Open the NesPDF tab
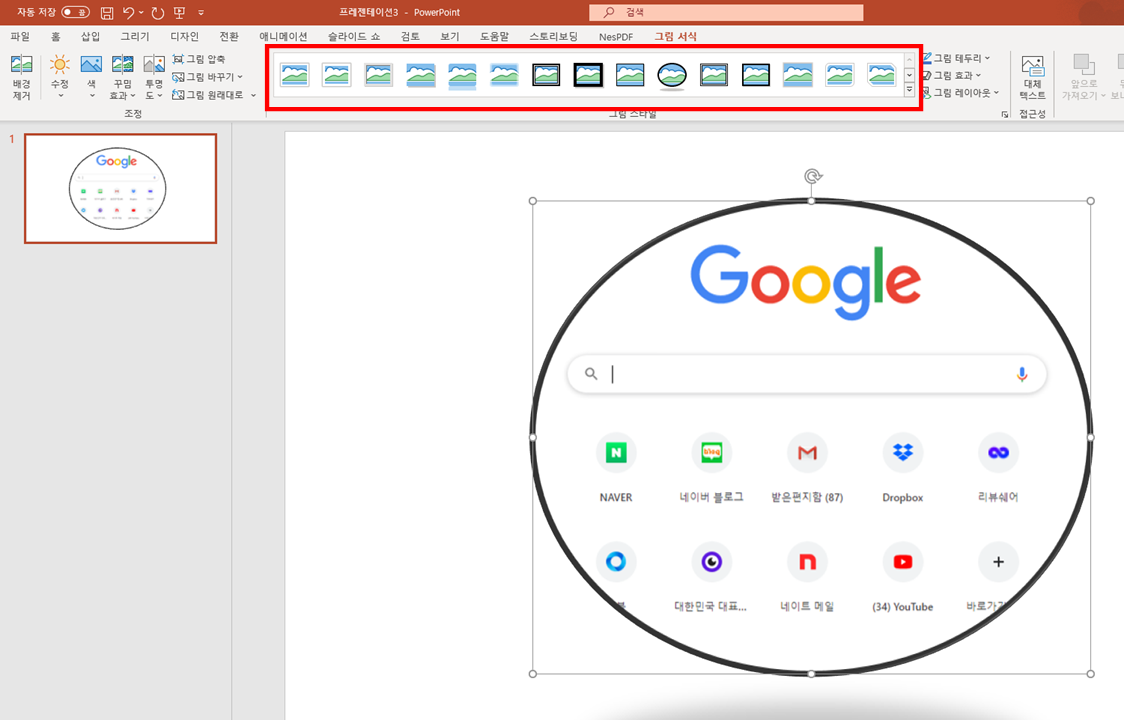The image size is (1124, 720). tap(616, 36)
